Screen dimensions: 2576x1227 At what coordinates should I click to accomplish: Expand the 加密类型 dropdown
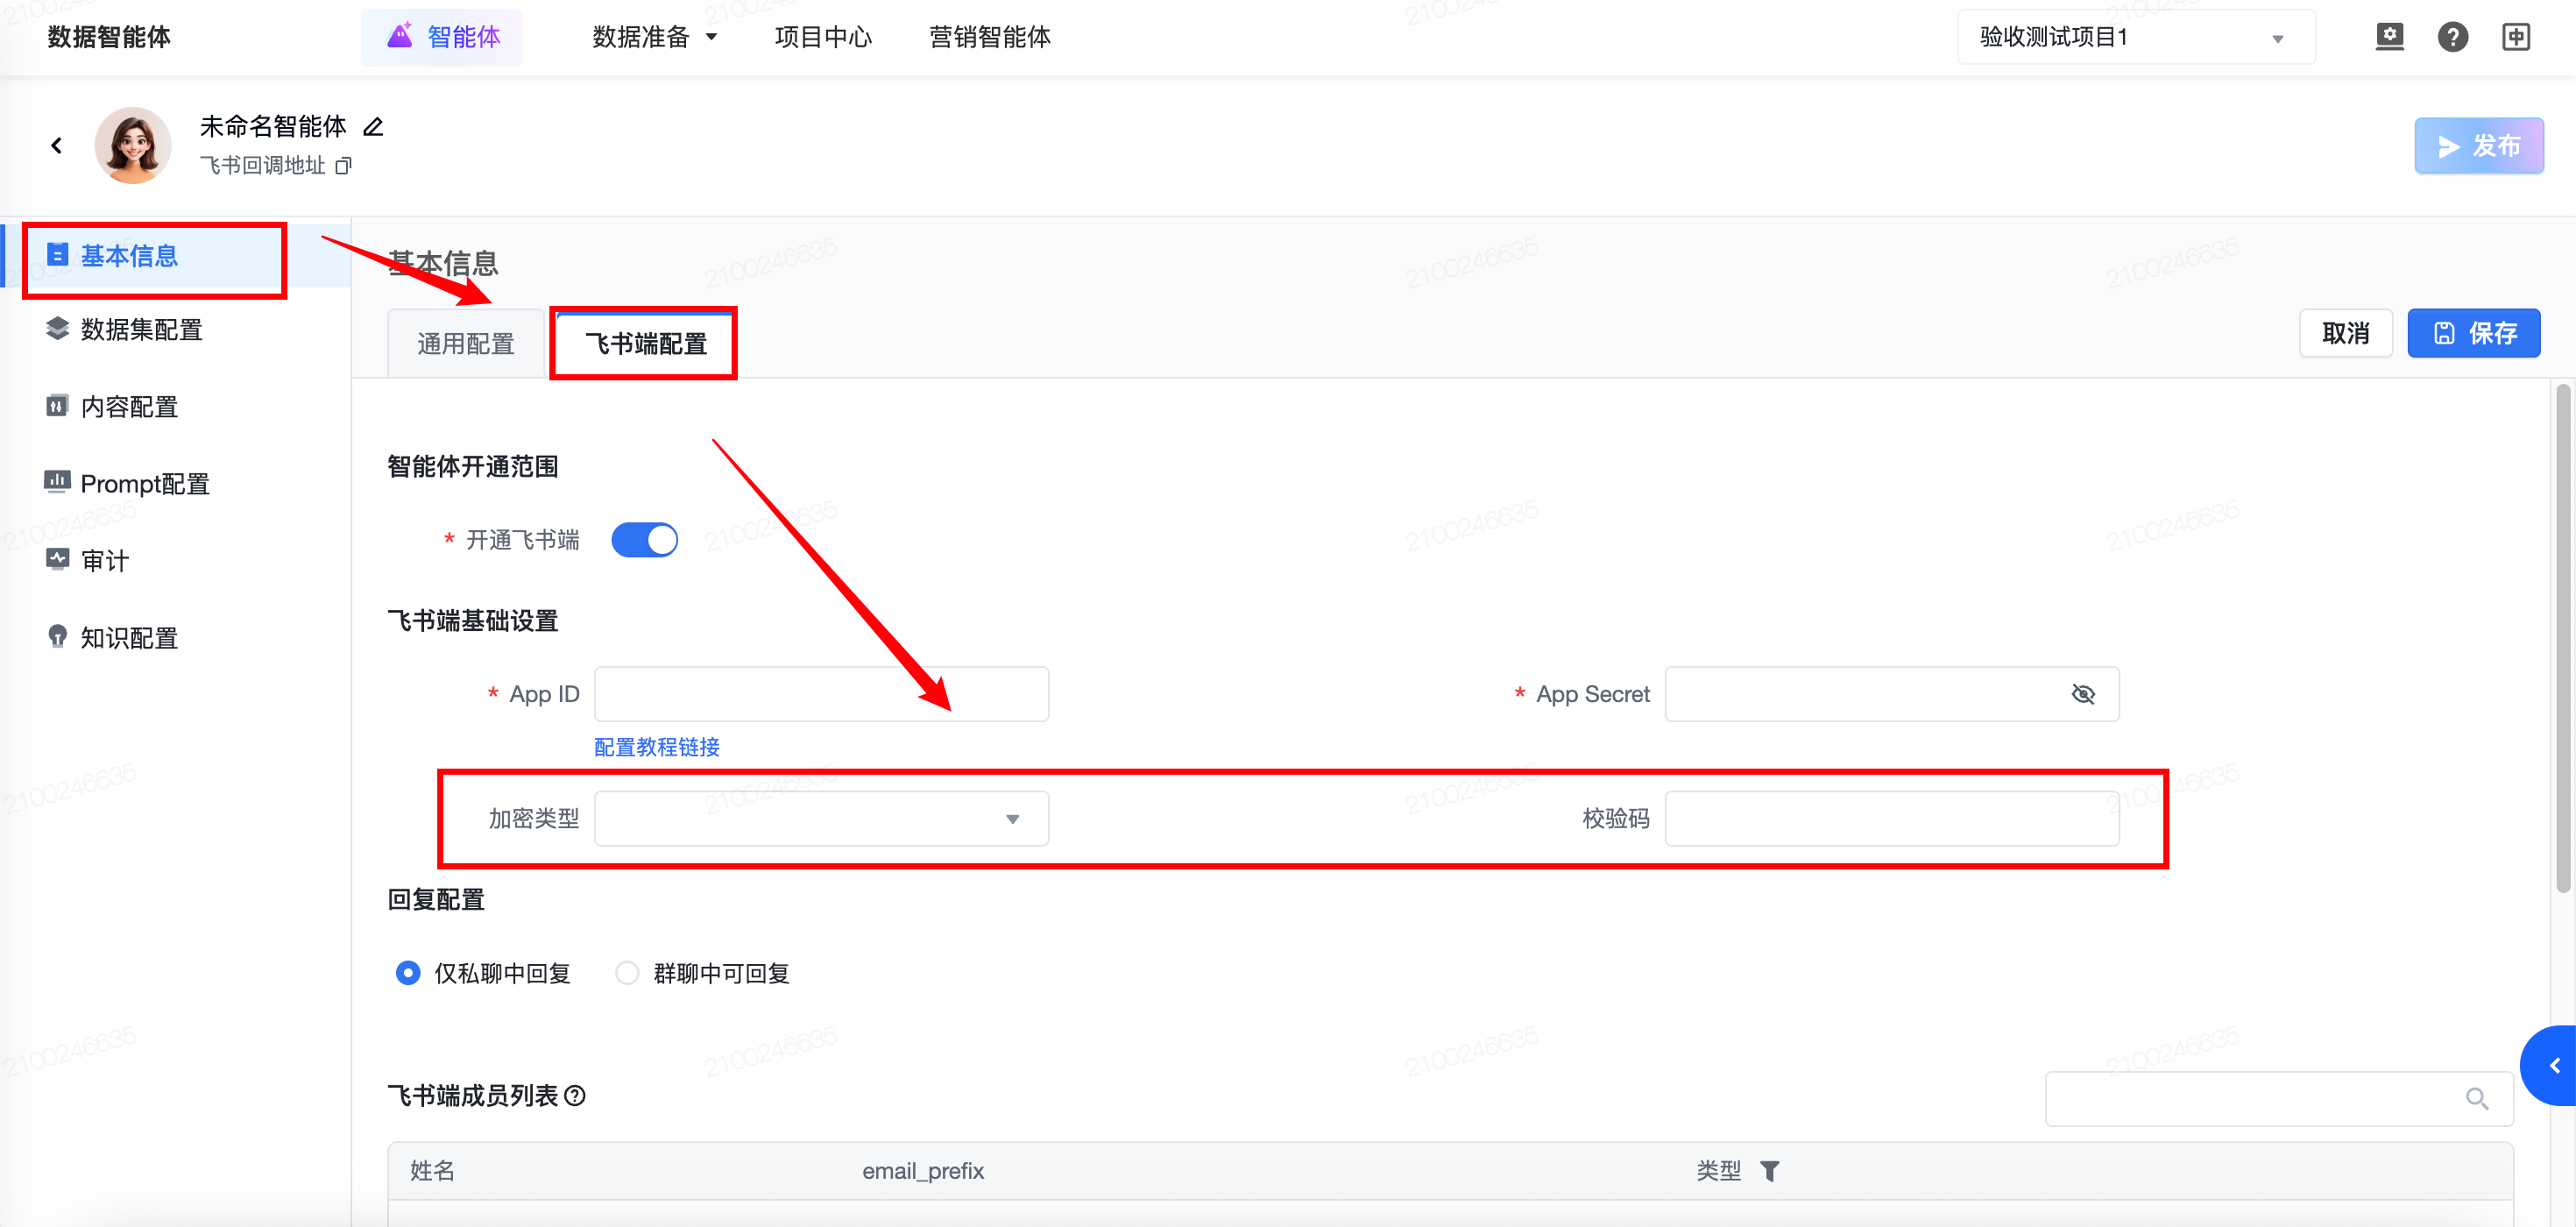(821, 819)
